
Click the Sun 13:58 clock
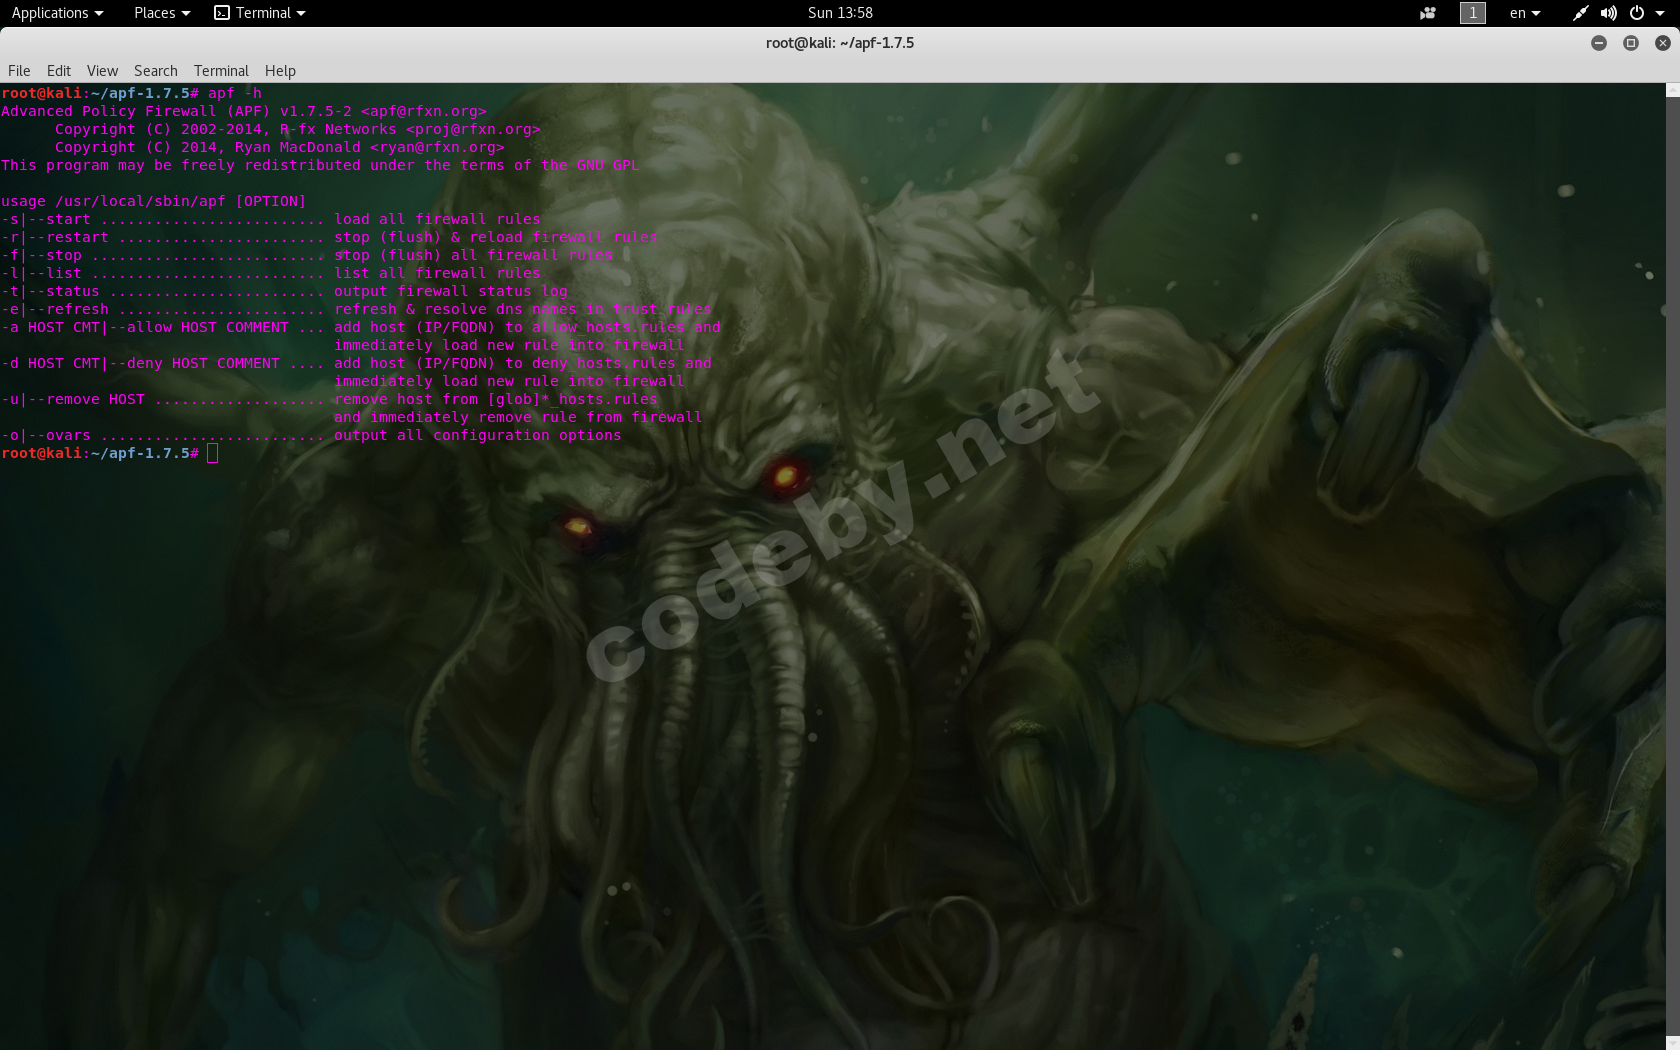[840, 13]
